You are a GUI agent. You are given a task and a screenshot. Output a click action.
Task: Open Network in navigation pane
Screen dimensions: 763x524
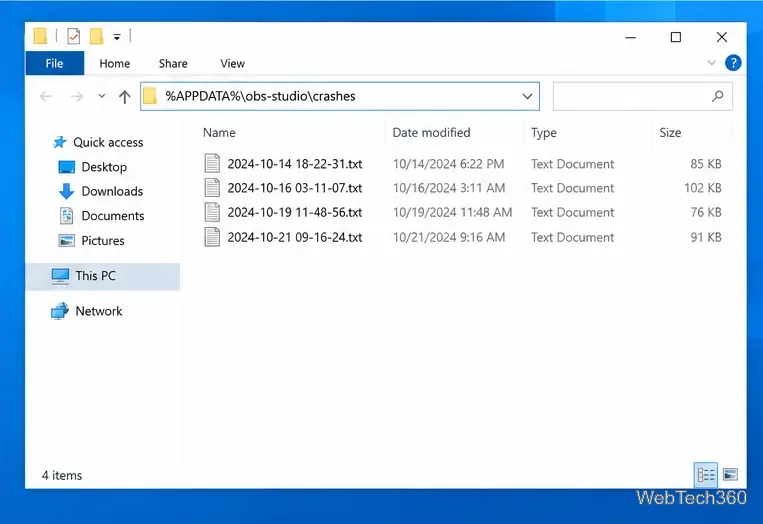(99, 311)
